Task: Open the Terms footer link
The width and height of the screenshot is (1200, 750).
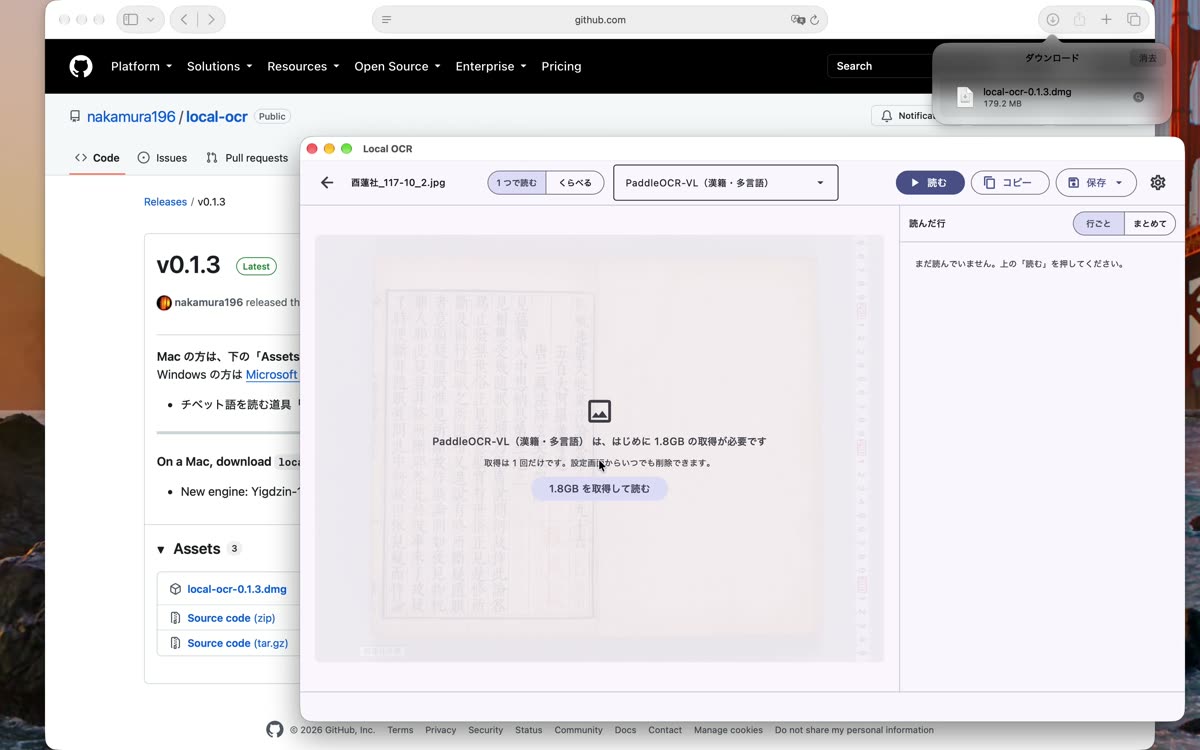Action: pos(400,730)
